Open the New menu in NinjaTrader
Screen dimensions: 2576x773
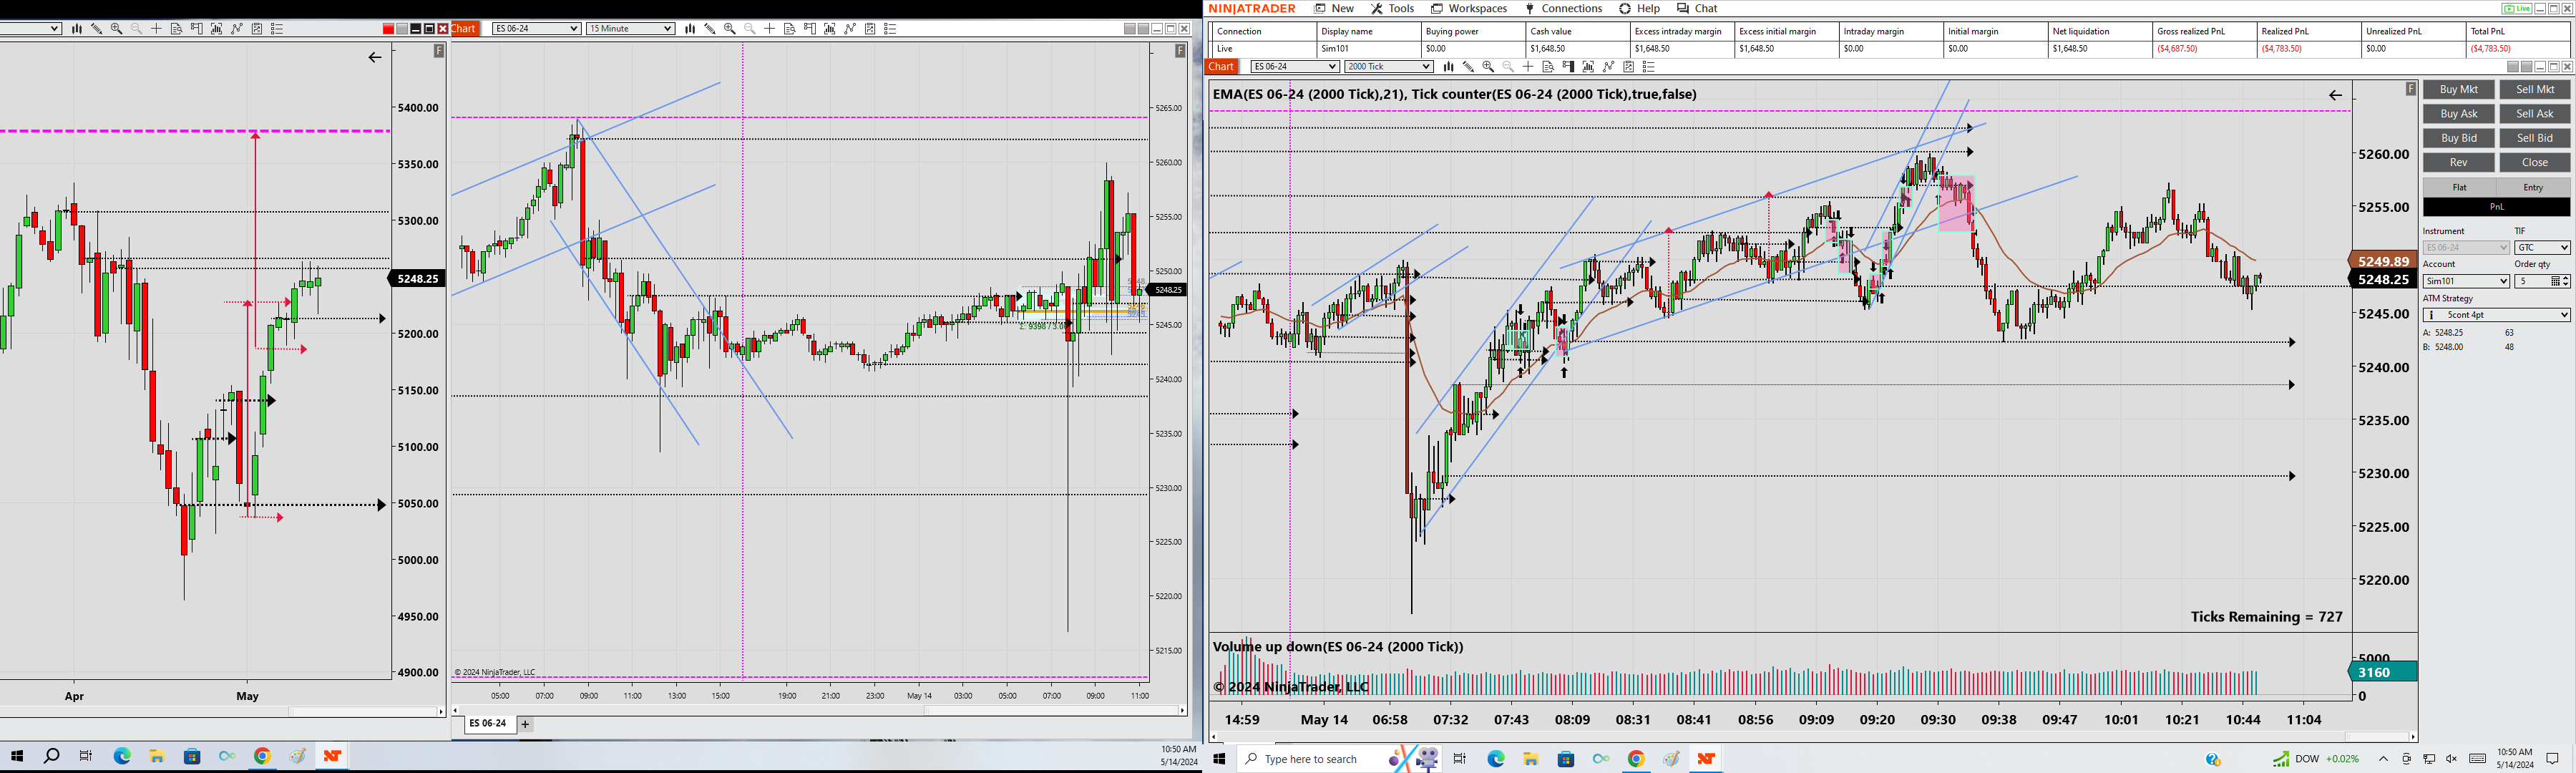point(1334,9)
